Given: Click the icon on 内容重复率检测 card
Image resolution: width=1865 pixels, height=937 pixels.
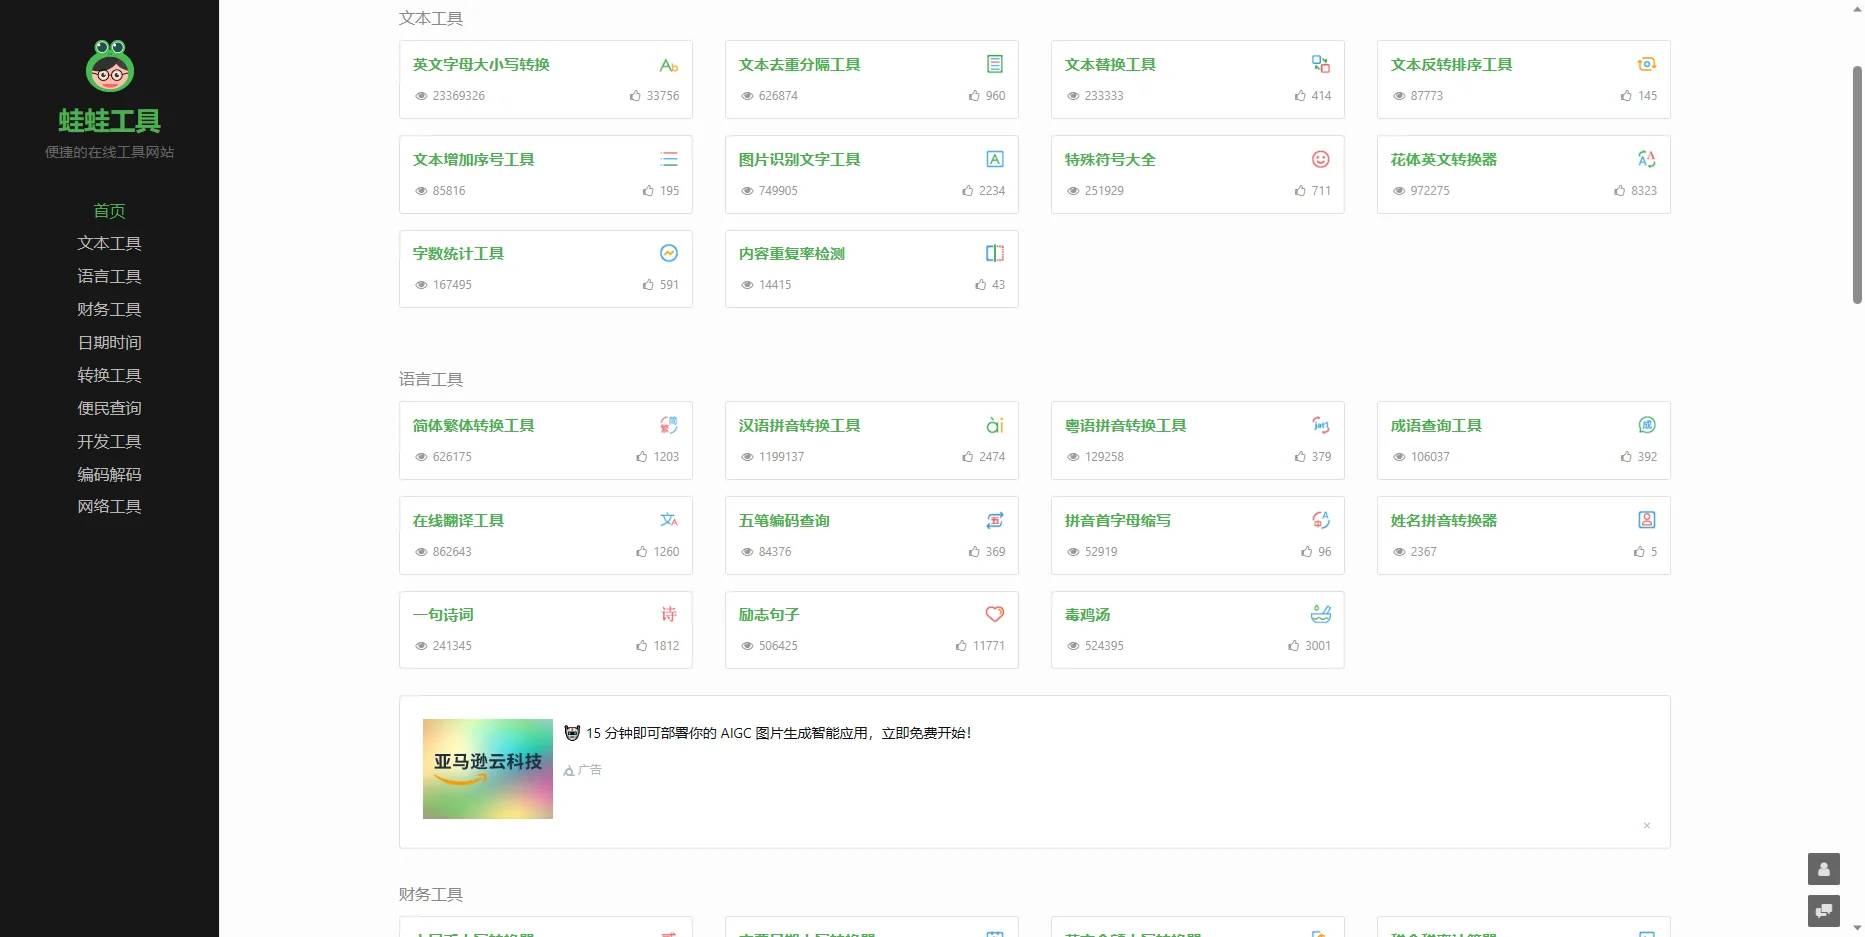Looking at the screenshot, I should [x=995, y=253].
